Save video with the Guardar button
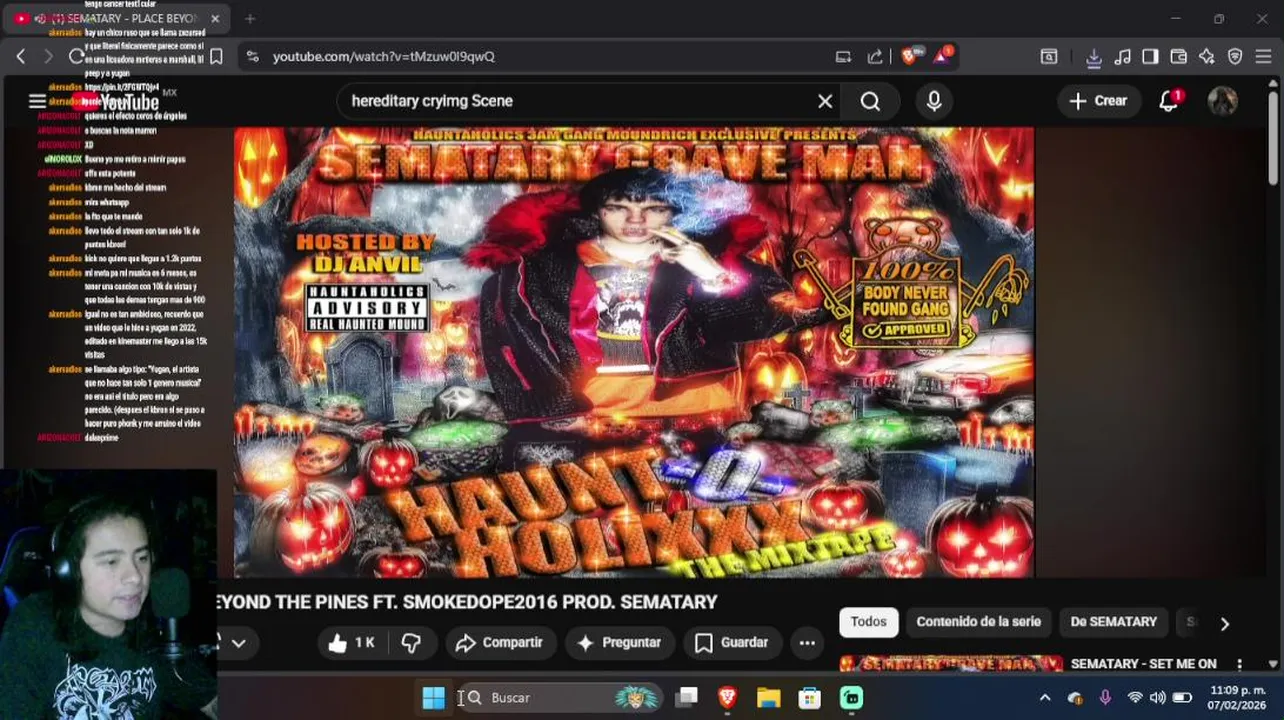 732,643
